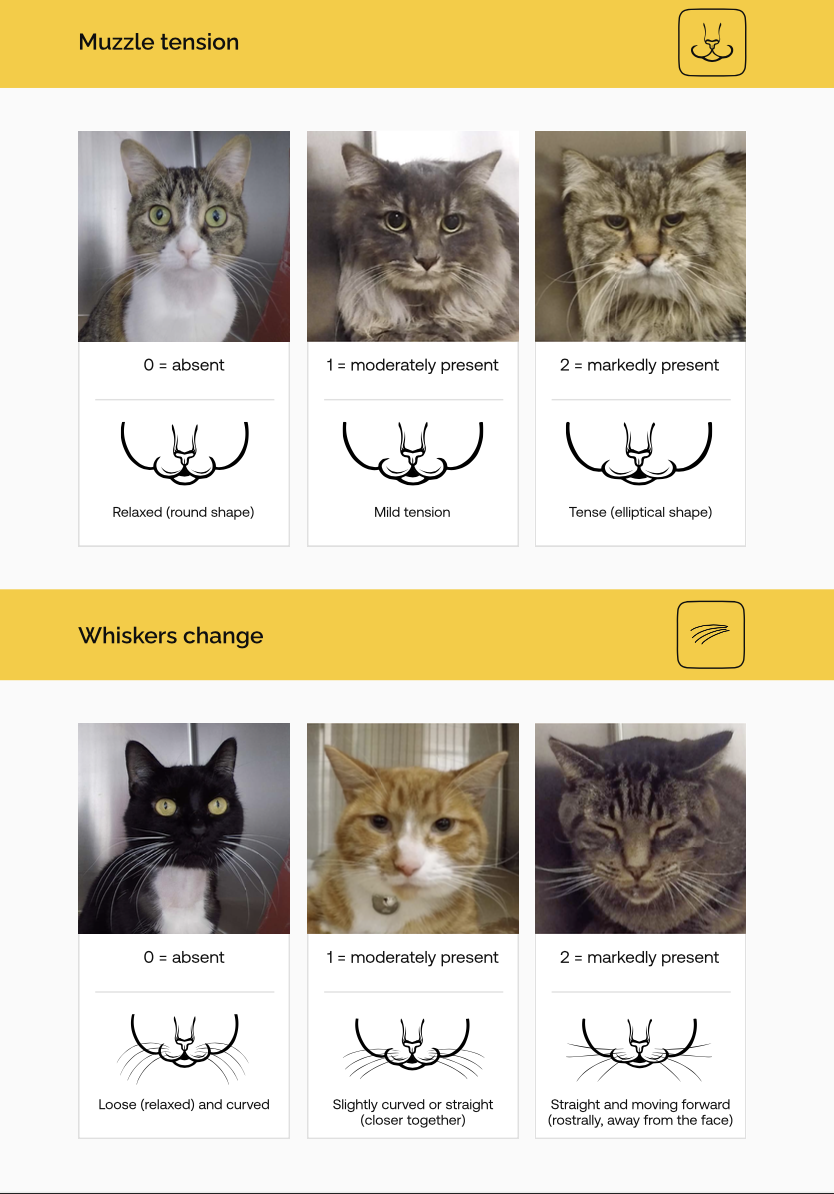This screenshot has height=1194, width=834.
Task: Open the squinting dark tabby cat photo
Action: (641, 828)
